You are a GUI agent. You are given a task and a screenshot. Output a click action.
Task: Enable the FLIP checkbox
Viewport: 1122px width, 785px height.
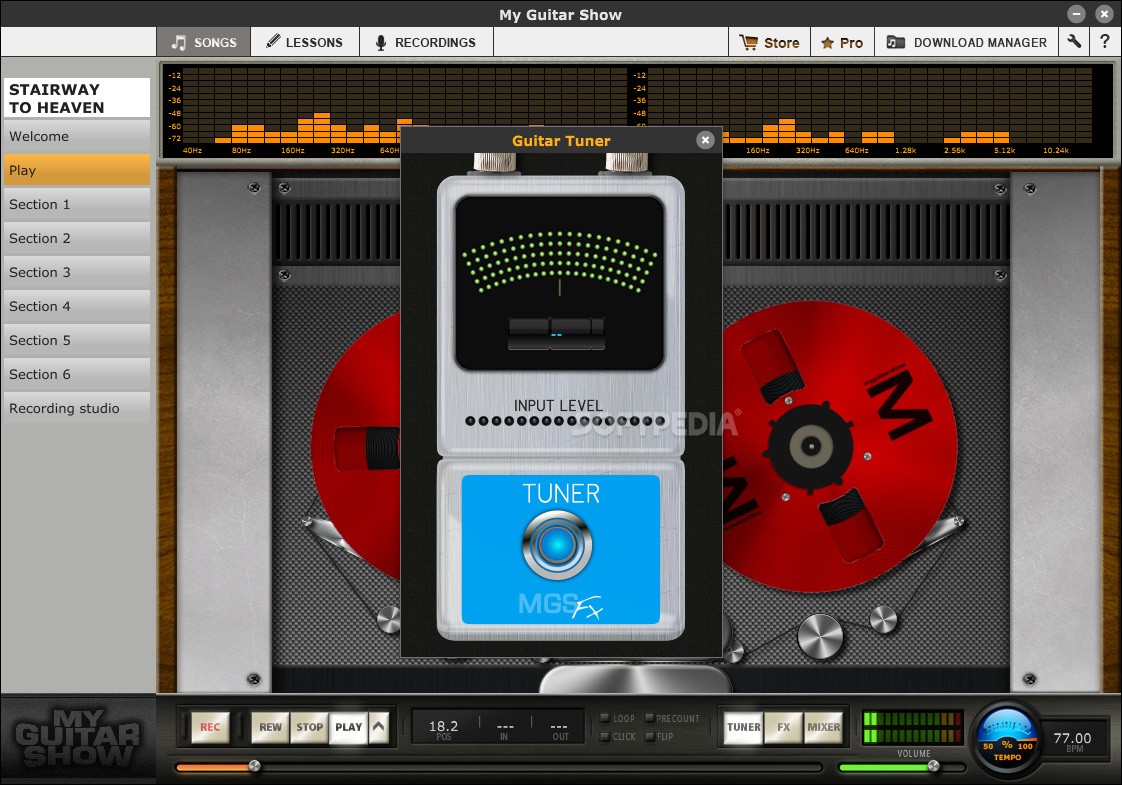pos(650,736)
